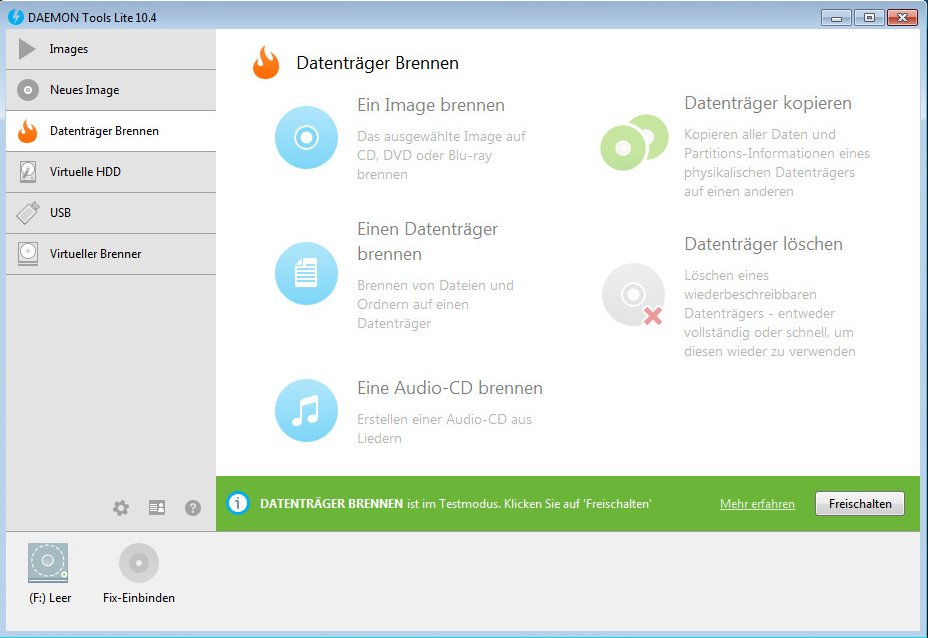This screenshot has height=638, width=928.
Task: Click the green double-disc copy icon
Action: [x=634, y=142]
